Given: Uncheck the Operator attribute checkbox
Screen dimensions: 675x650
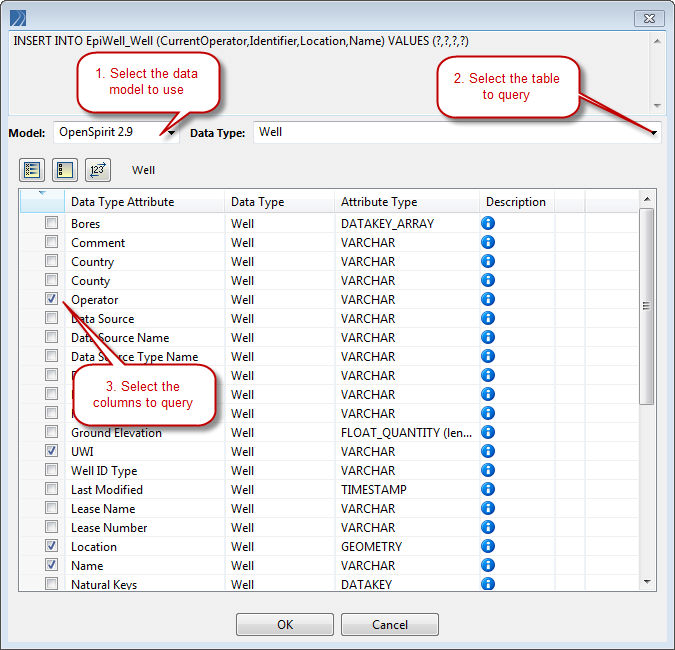Looking at the screenshot, I should tap(51, 300).
